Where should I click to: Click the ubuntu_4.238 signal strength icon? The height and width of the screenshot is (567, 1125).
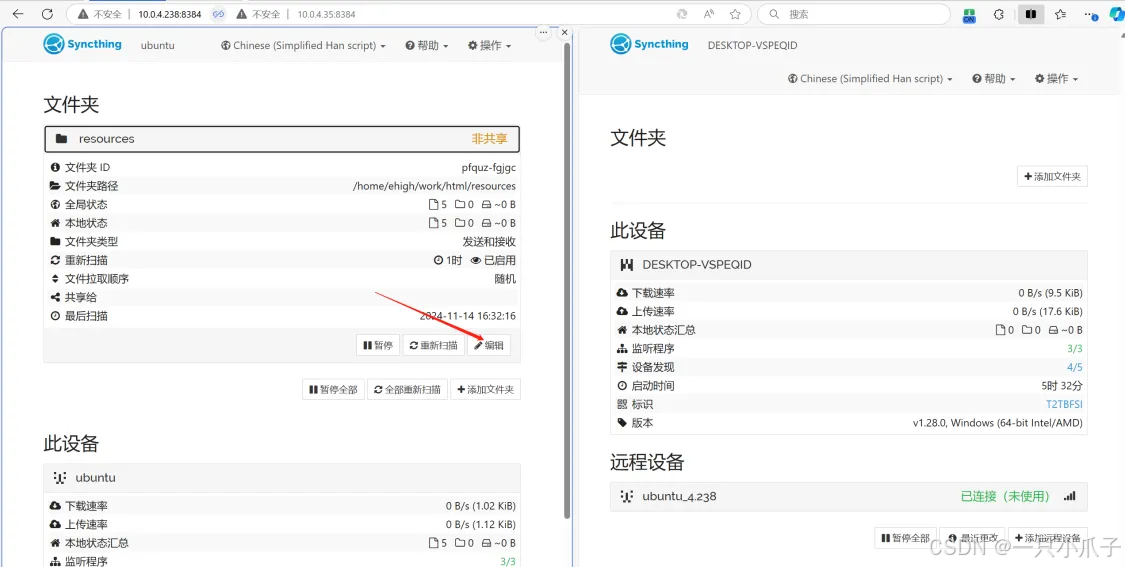tap(1070, 496)
